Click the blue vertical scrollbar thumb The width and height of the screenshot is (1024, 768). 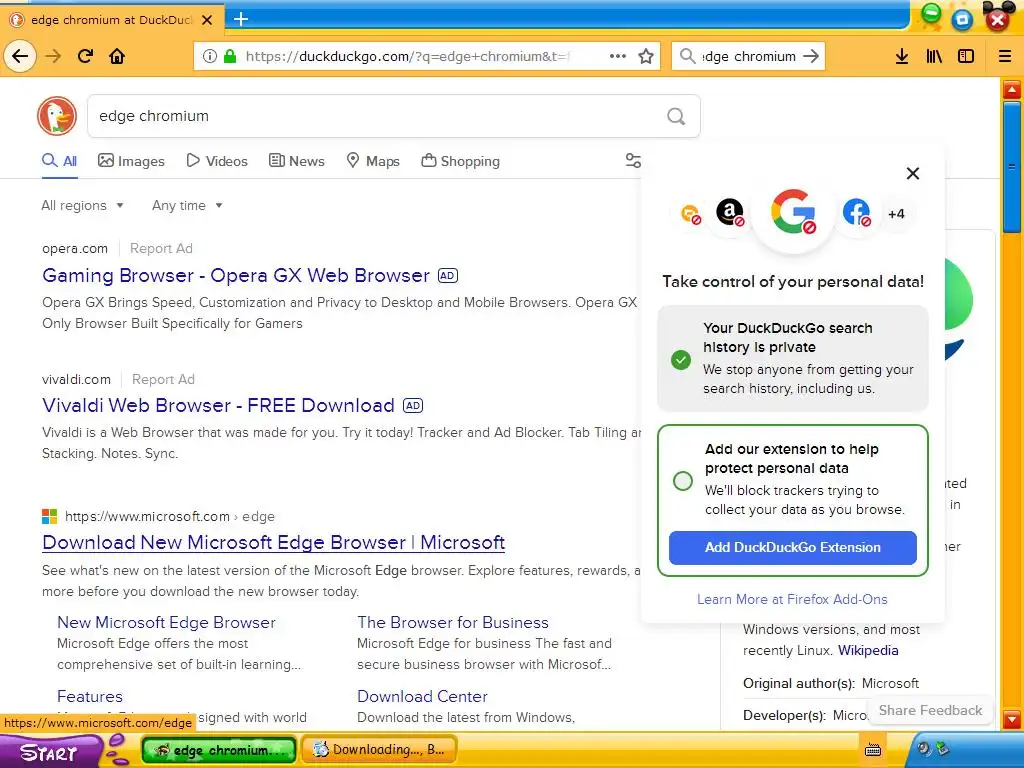(1012, 167)
